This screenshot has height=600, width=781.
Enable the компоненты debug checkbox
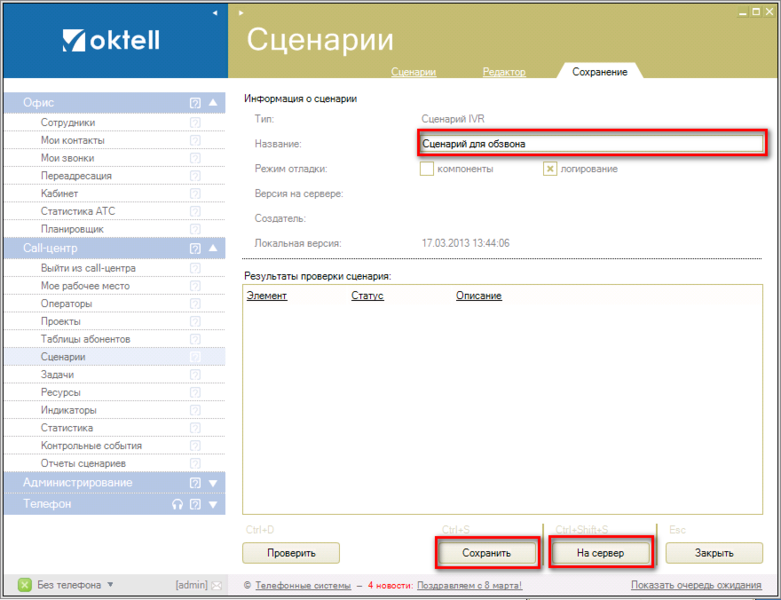pos(427,169)
